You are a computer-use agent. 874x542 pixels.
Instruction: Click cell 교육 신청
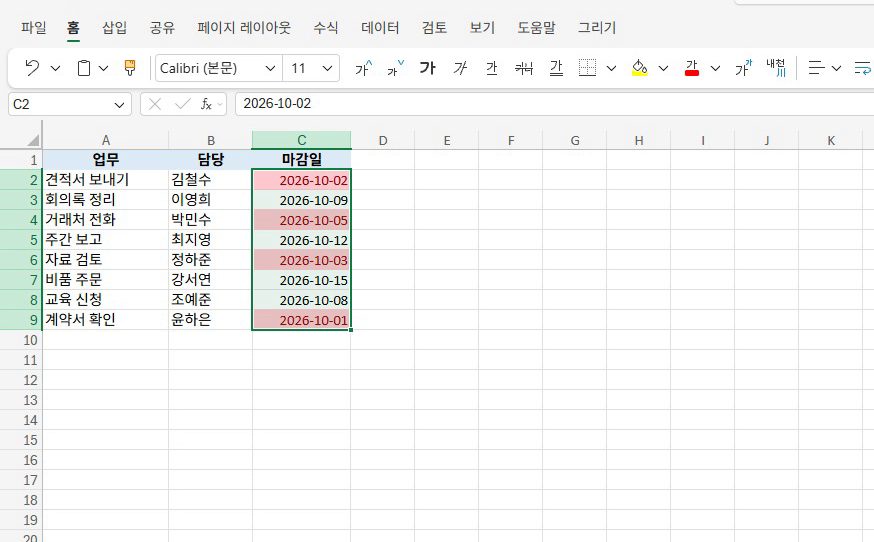coord(105,300)
